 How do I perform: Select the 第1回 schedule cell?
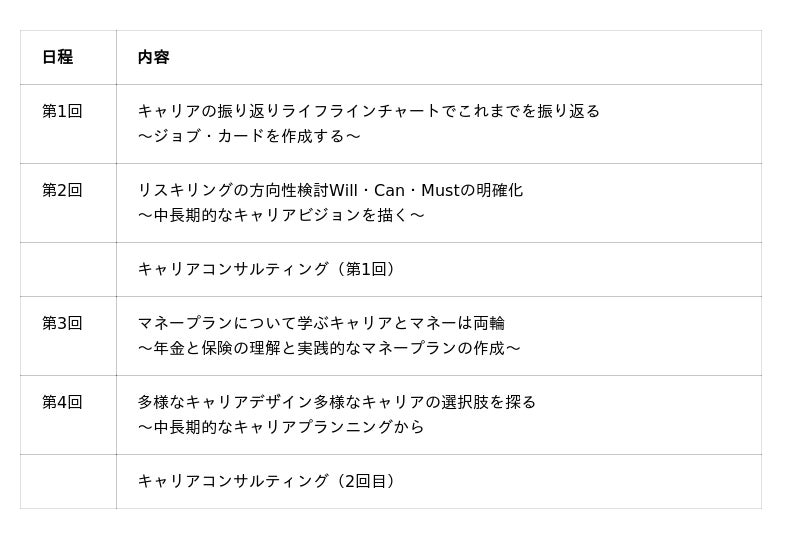[x=62, y=111]
